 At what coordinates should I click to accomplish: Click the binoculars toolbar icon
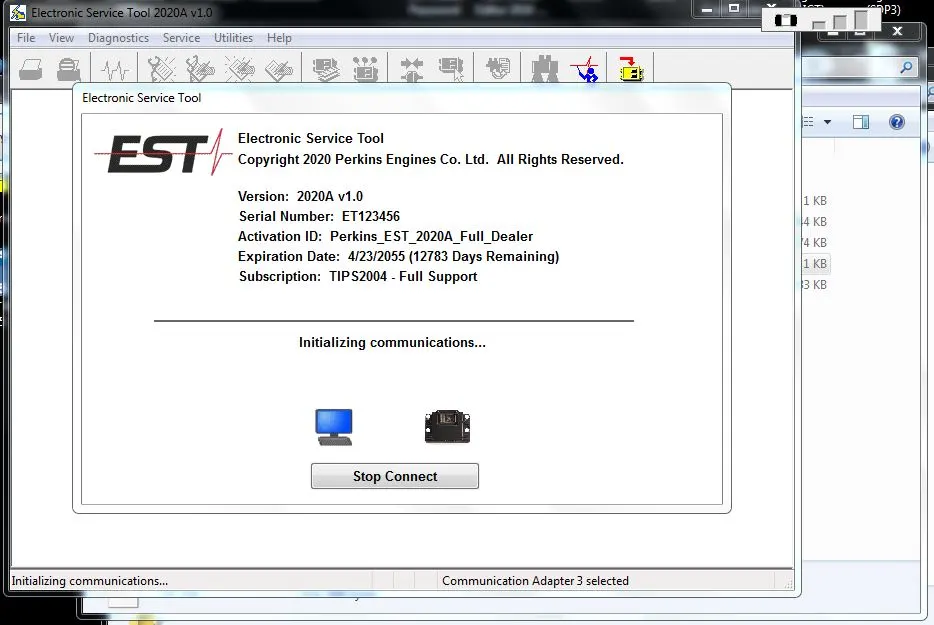point(545,69)
